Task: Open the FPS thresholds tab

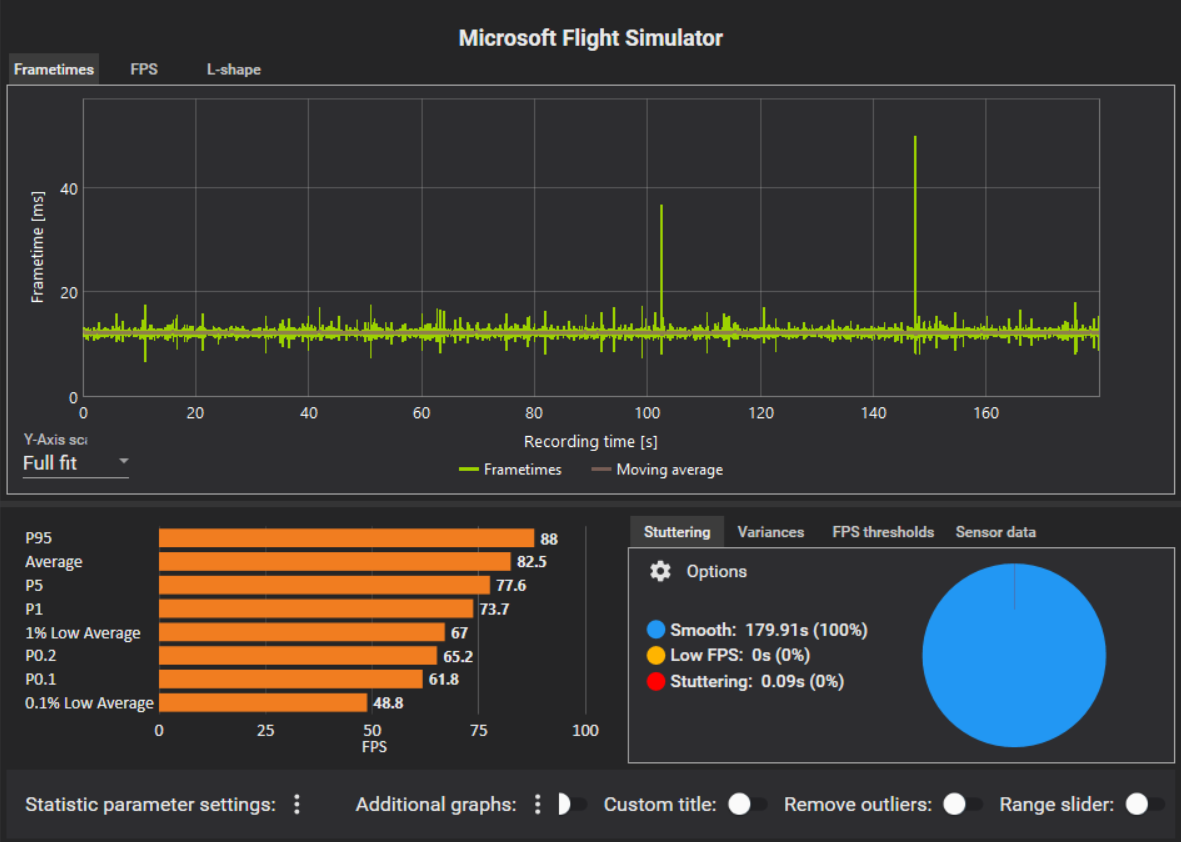Action: coord(883,532)
